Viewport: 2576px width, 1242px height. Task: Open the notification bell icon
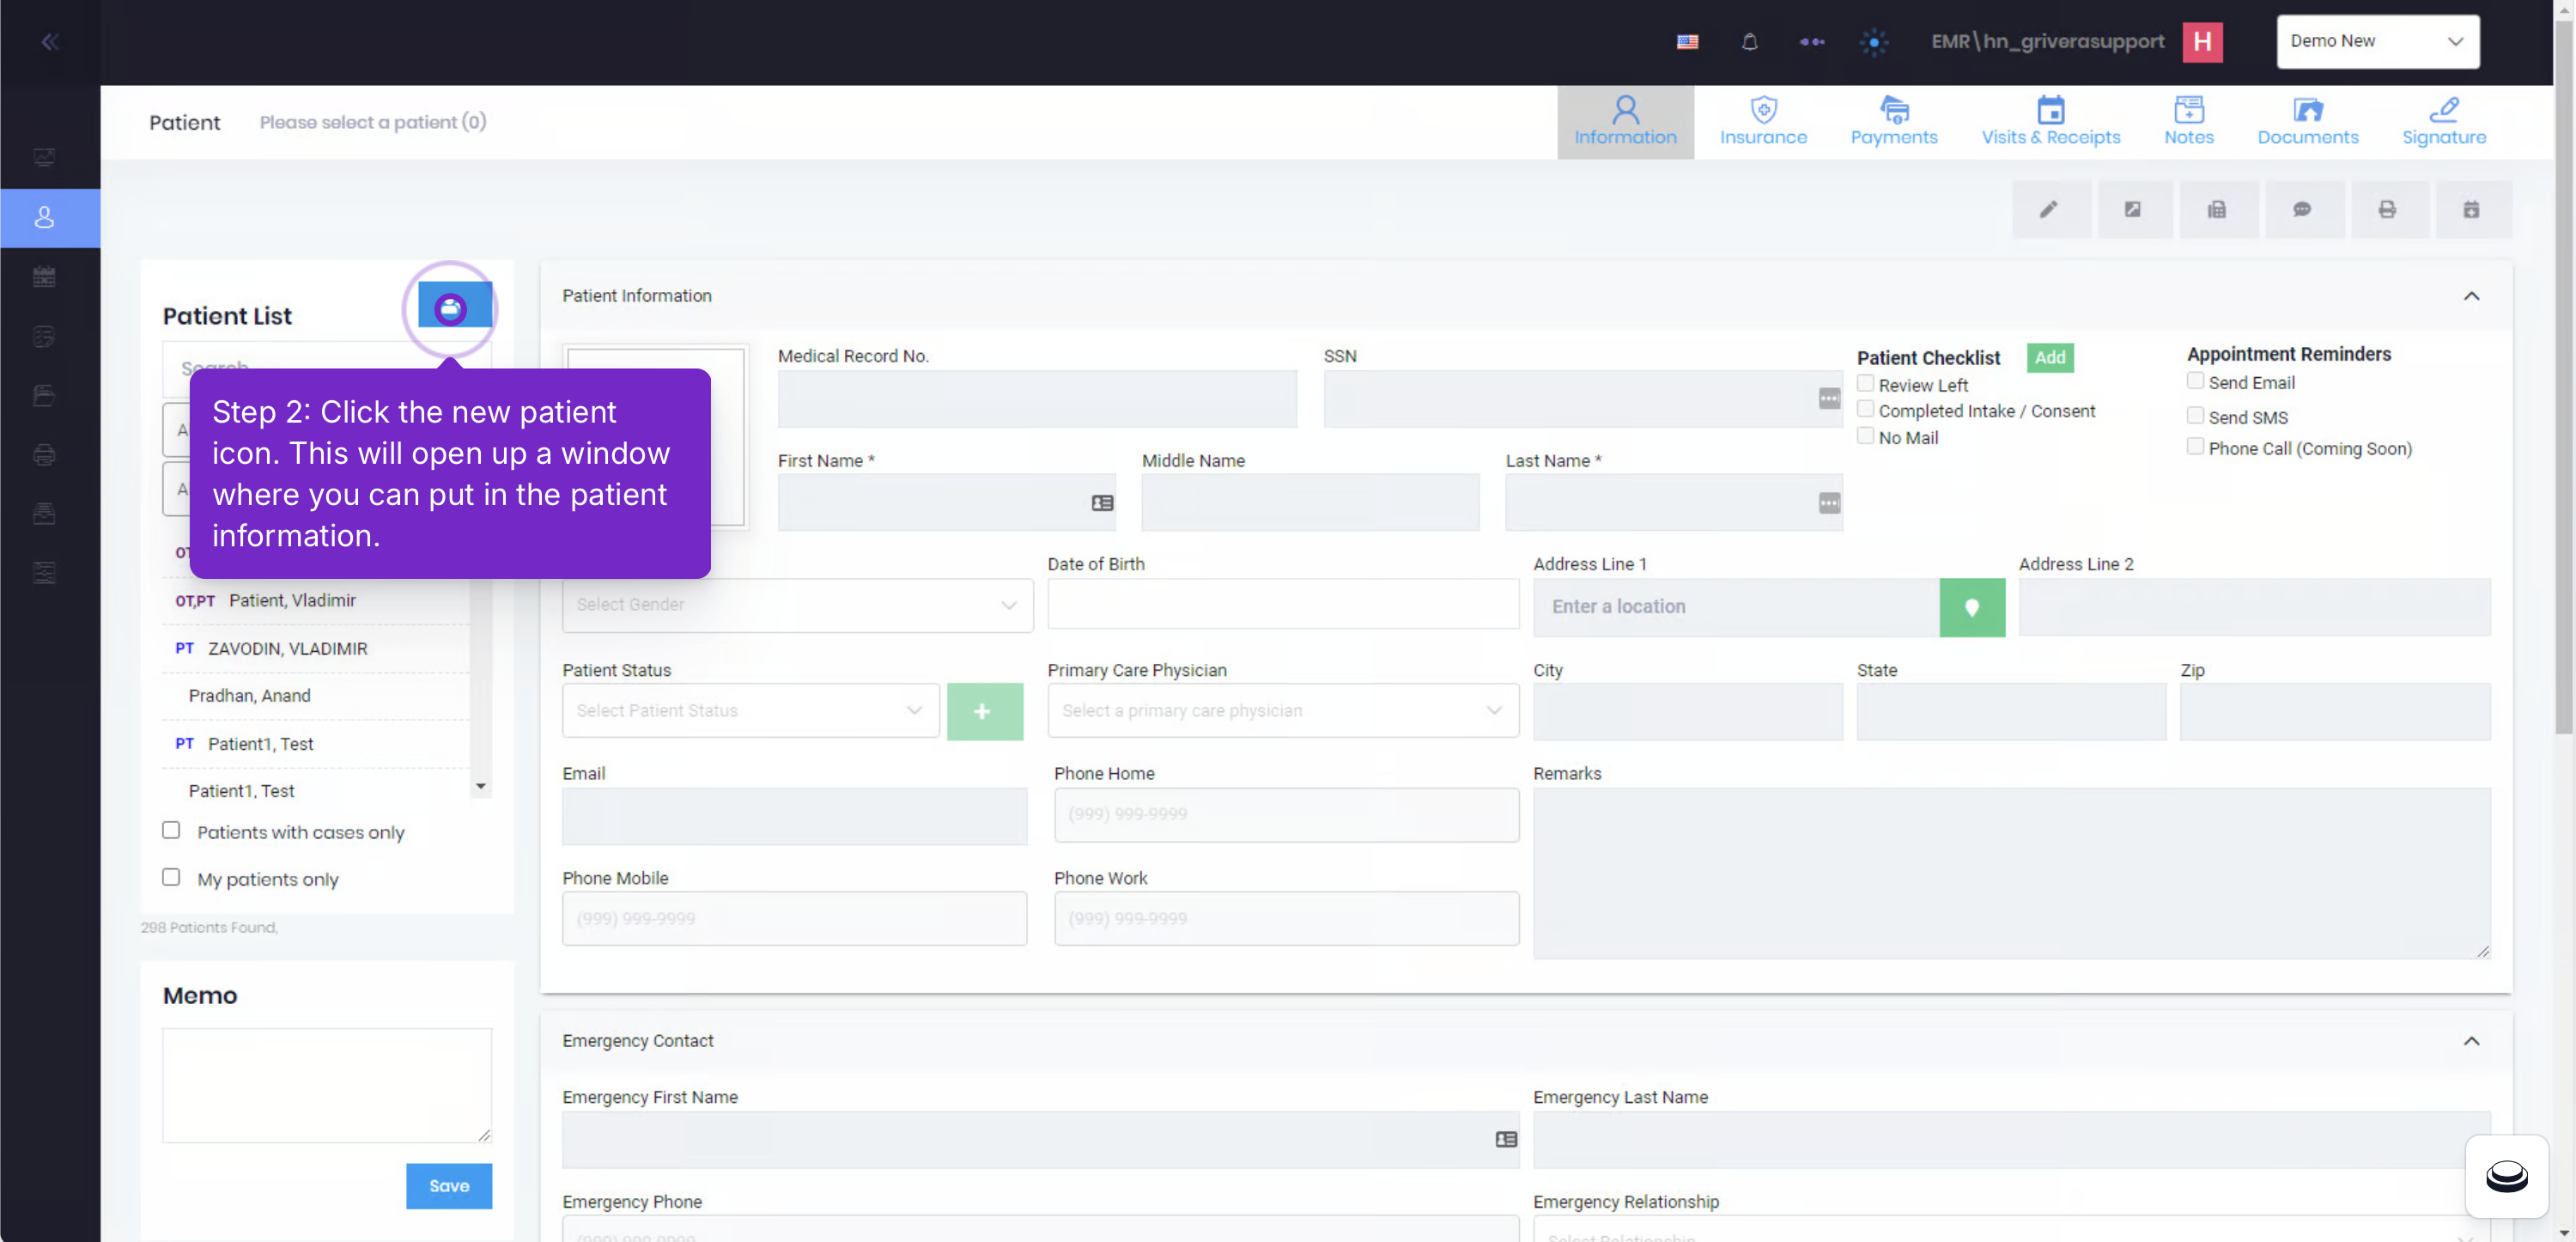(x=1749, y=41)
